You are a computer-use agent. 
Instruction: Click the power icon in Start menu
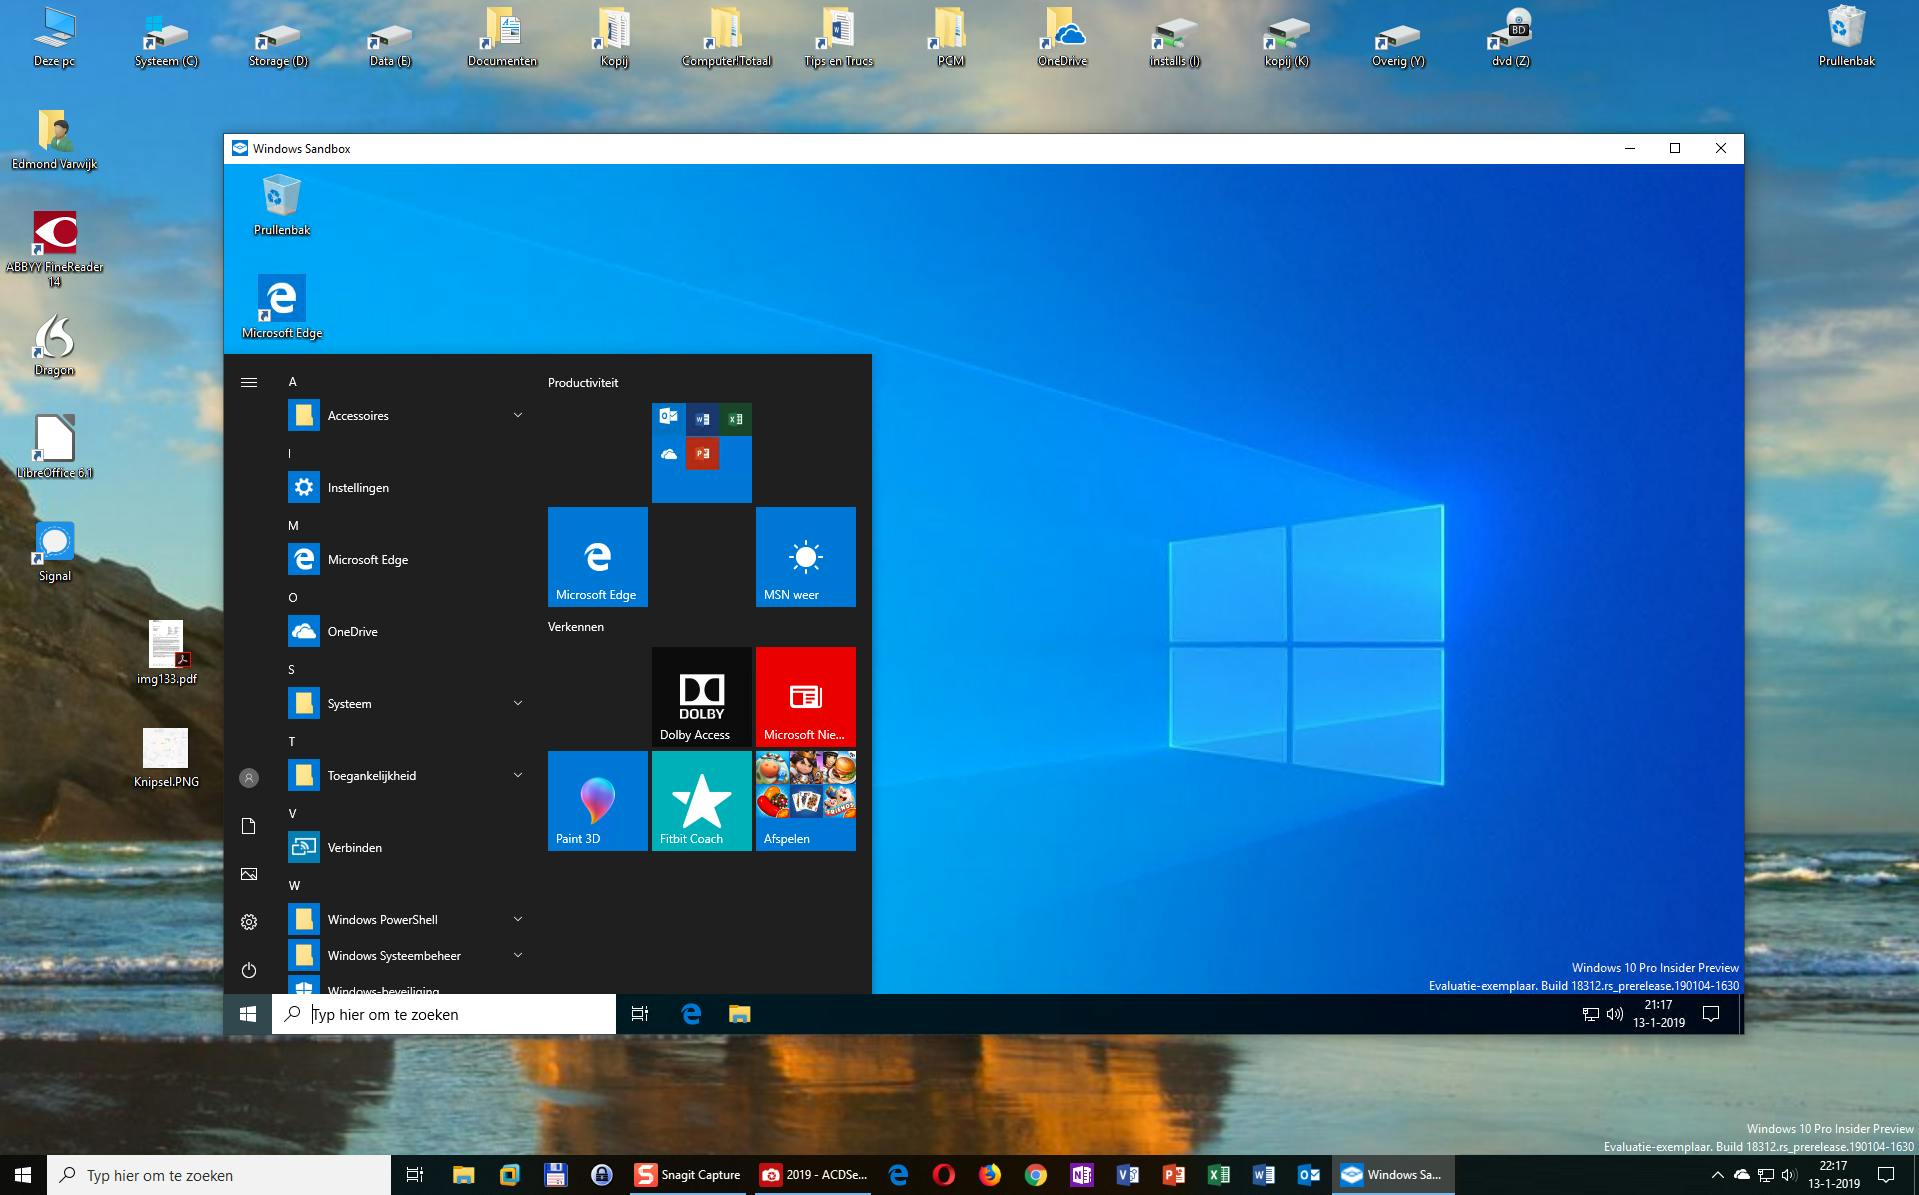click(x=249, y=970)
